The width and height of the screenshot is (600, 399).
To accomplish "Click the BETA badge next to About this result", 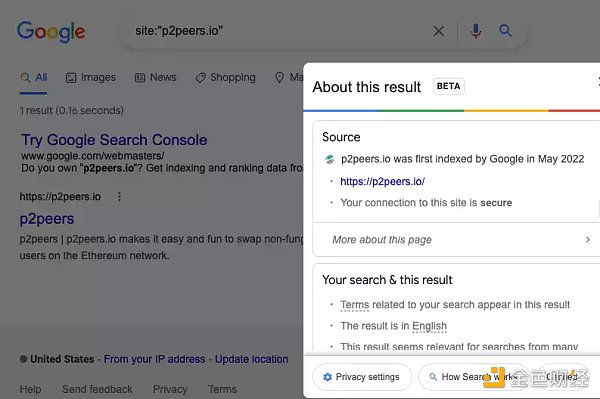I will 448,86.
